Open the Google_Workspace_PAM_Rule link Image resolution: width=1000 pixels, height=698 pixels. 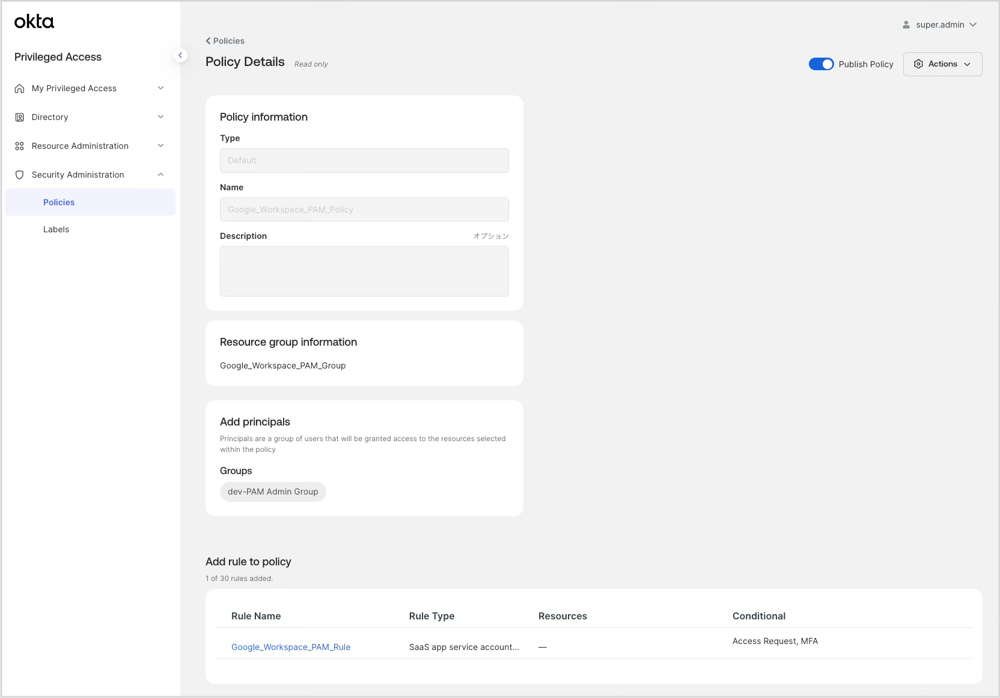pyautogui.click(x=290, y=647)
